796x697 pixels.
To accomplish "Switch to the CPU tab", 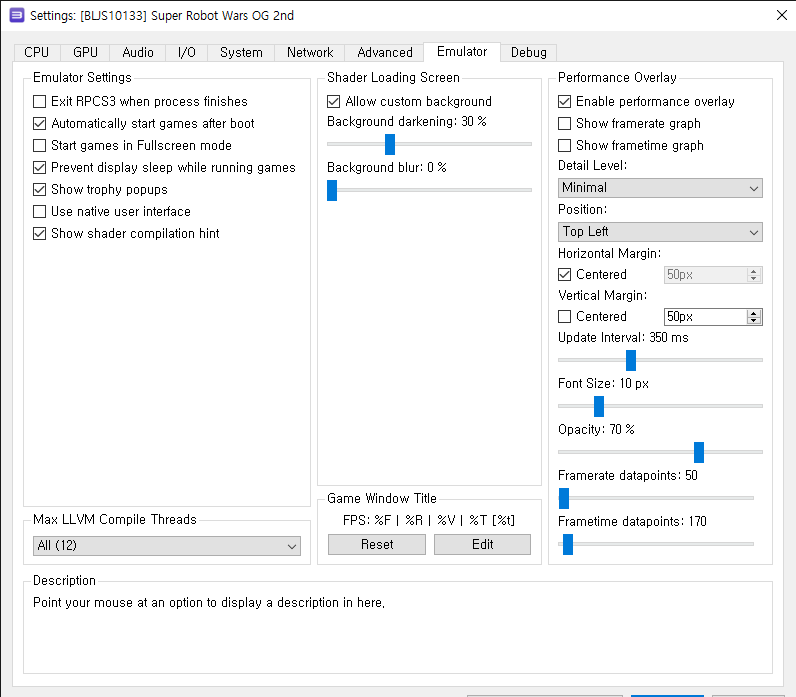I will [x=37, y=53].
